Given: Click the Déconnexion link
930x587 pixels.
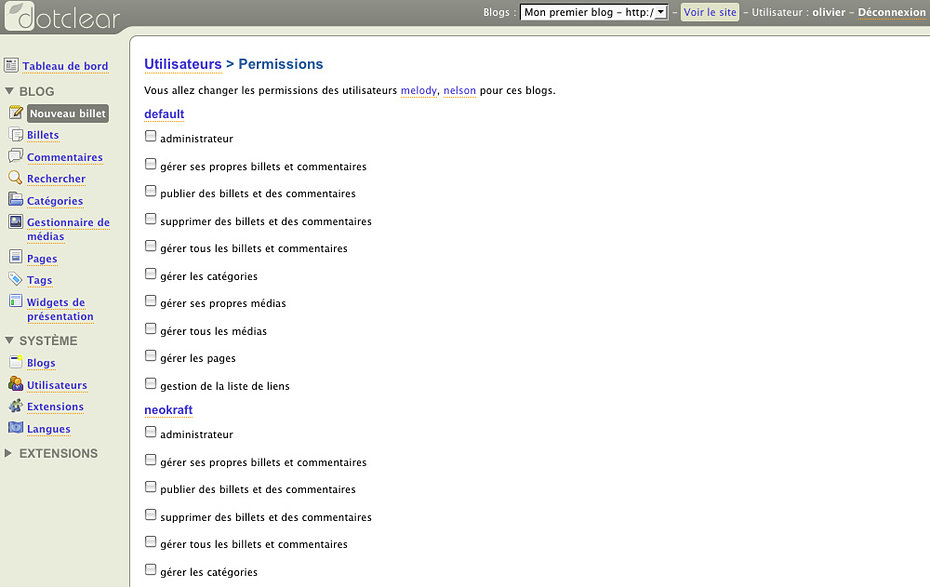Looking at the screenshot, I should coord(892,13).
